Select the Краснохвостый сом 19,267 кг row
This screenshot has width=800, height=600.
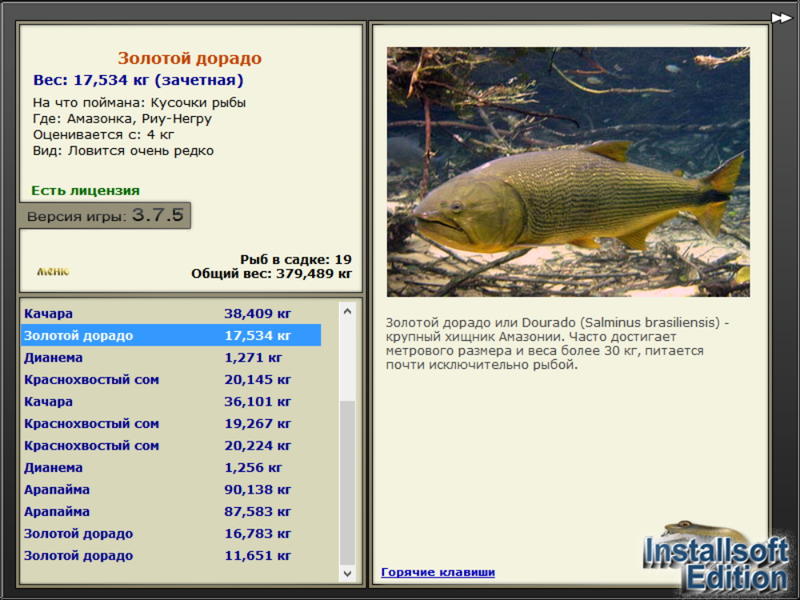tap(171, 423)
